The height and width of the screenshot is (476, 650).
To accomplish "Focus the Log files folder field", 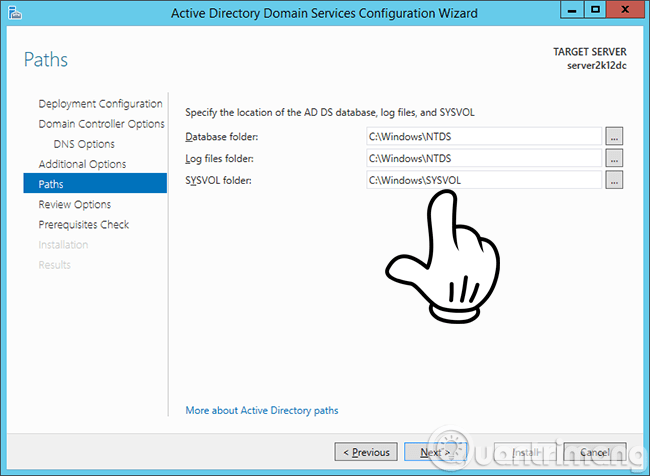I will 484,158.
